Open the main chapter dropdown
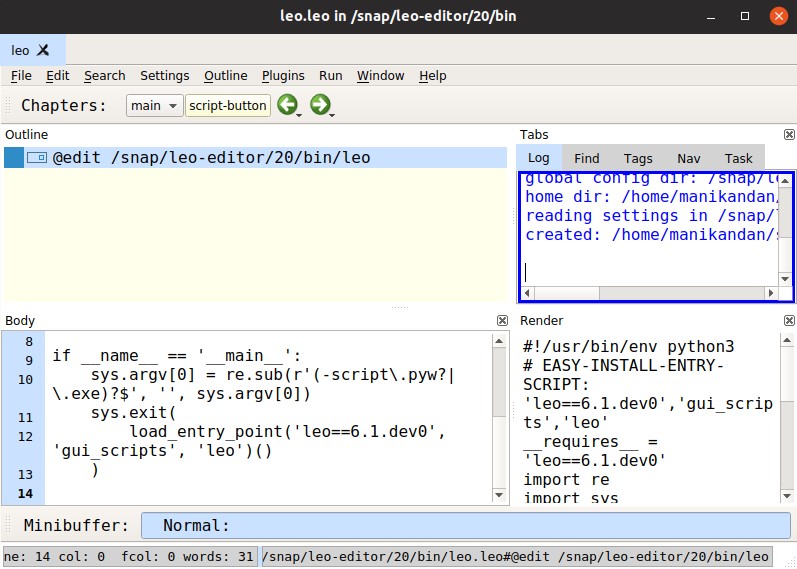 (155, 105)
